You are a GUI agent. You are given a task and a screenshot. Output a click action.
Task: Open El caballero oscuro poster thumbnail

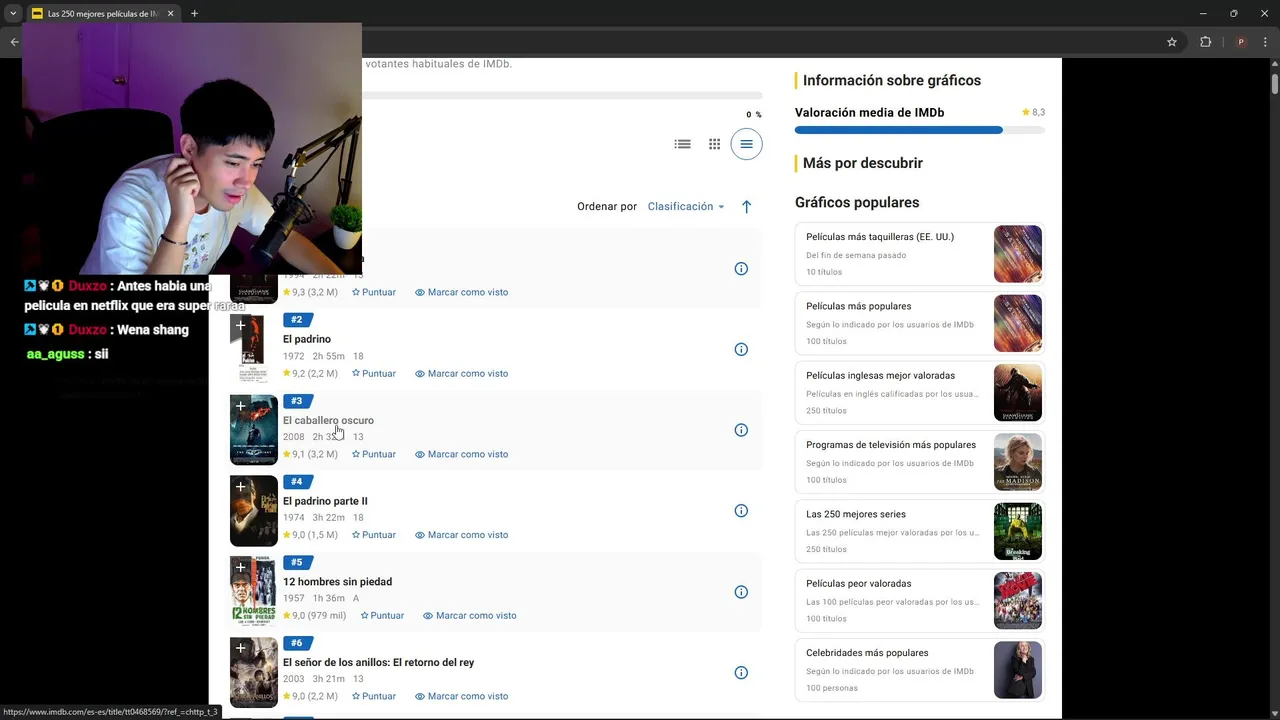coord(254,430)
